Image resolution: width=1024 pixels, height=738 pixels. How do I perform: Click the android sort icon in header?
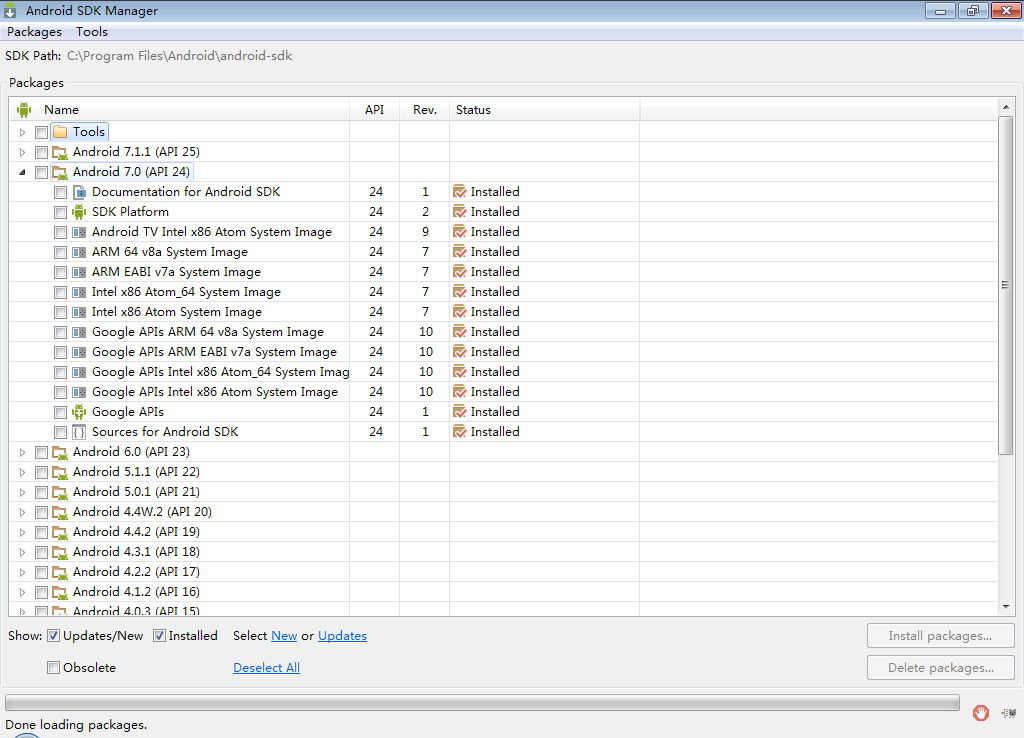point(24,110)
